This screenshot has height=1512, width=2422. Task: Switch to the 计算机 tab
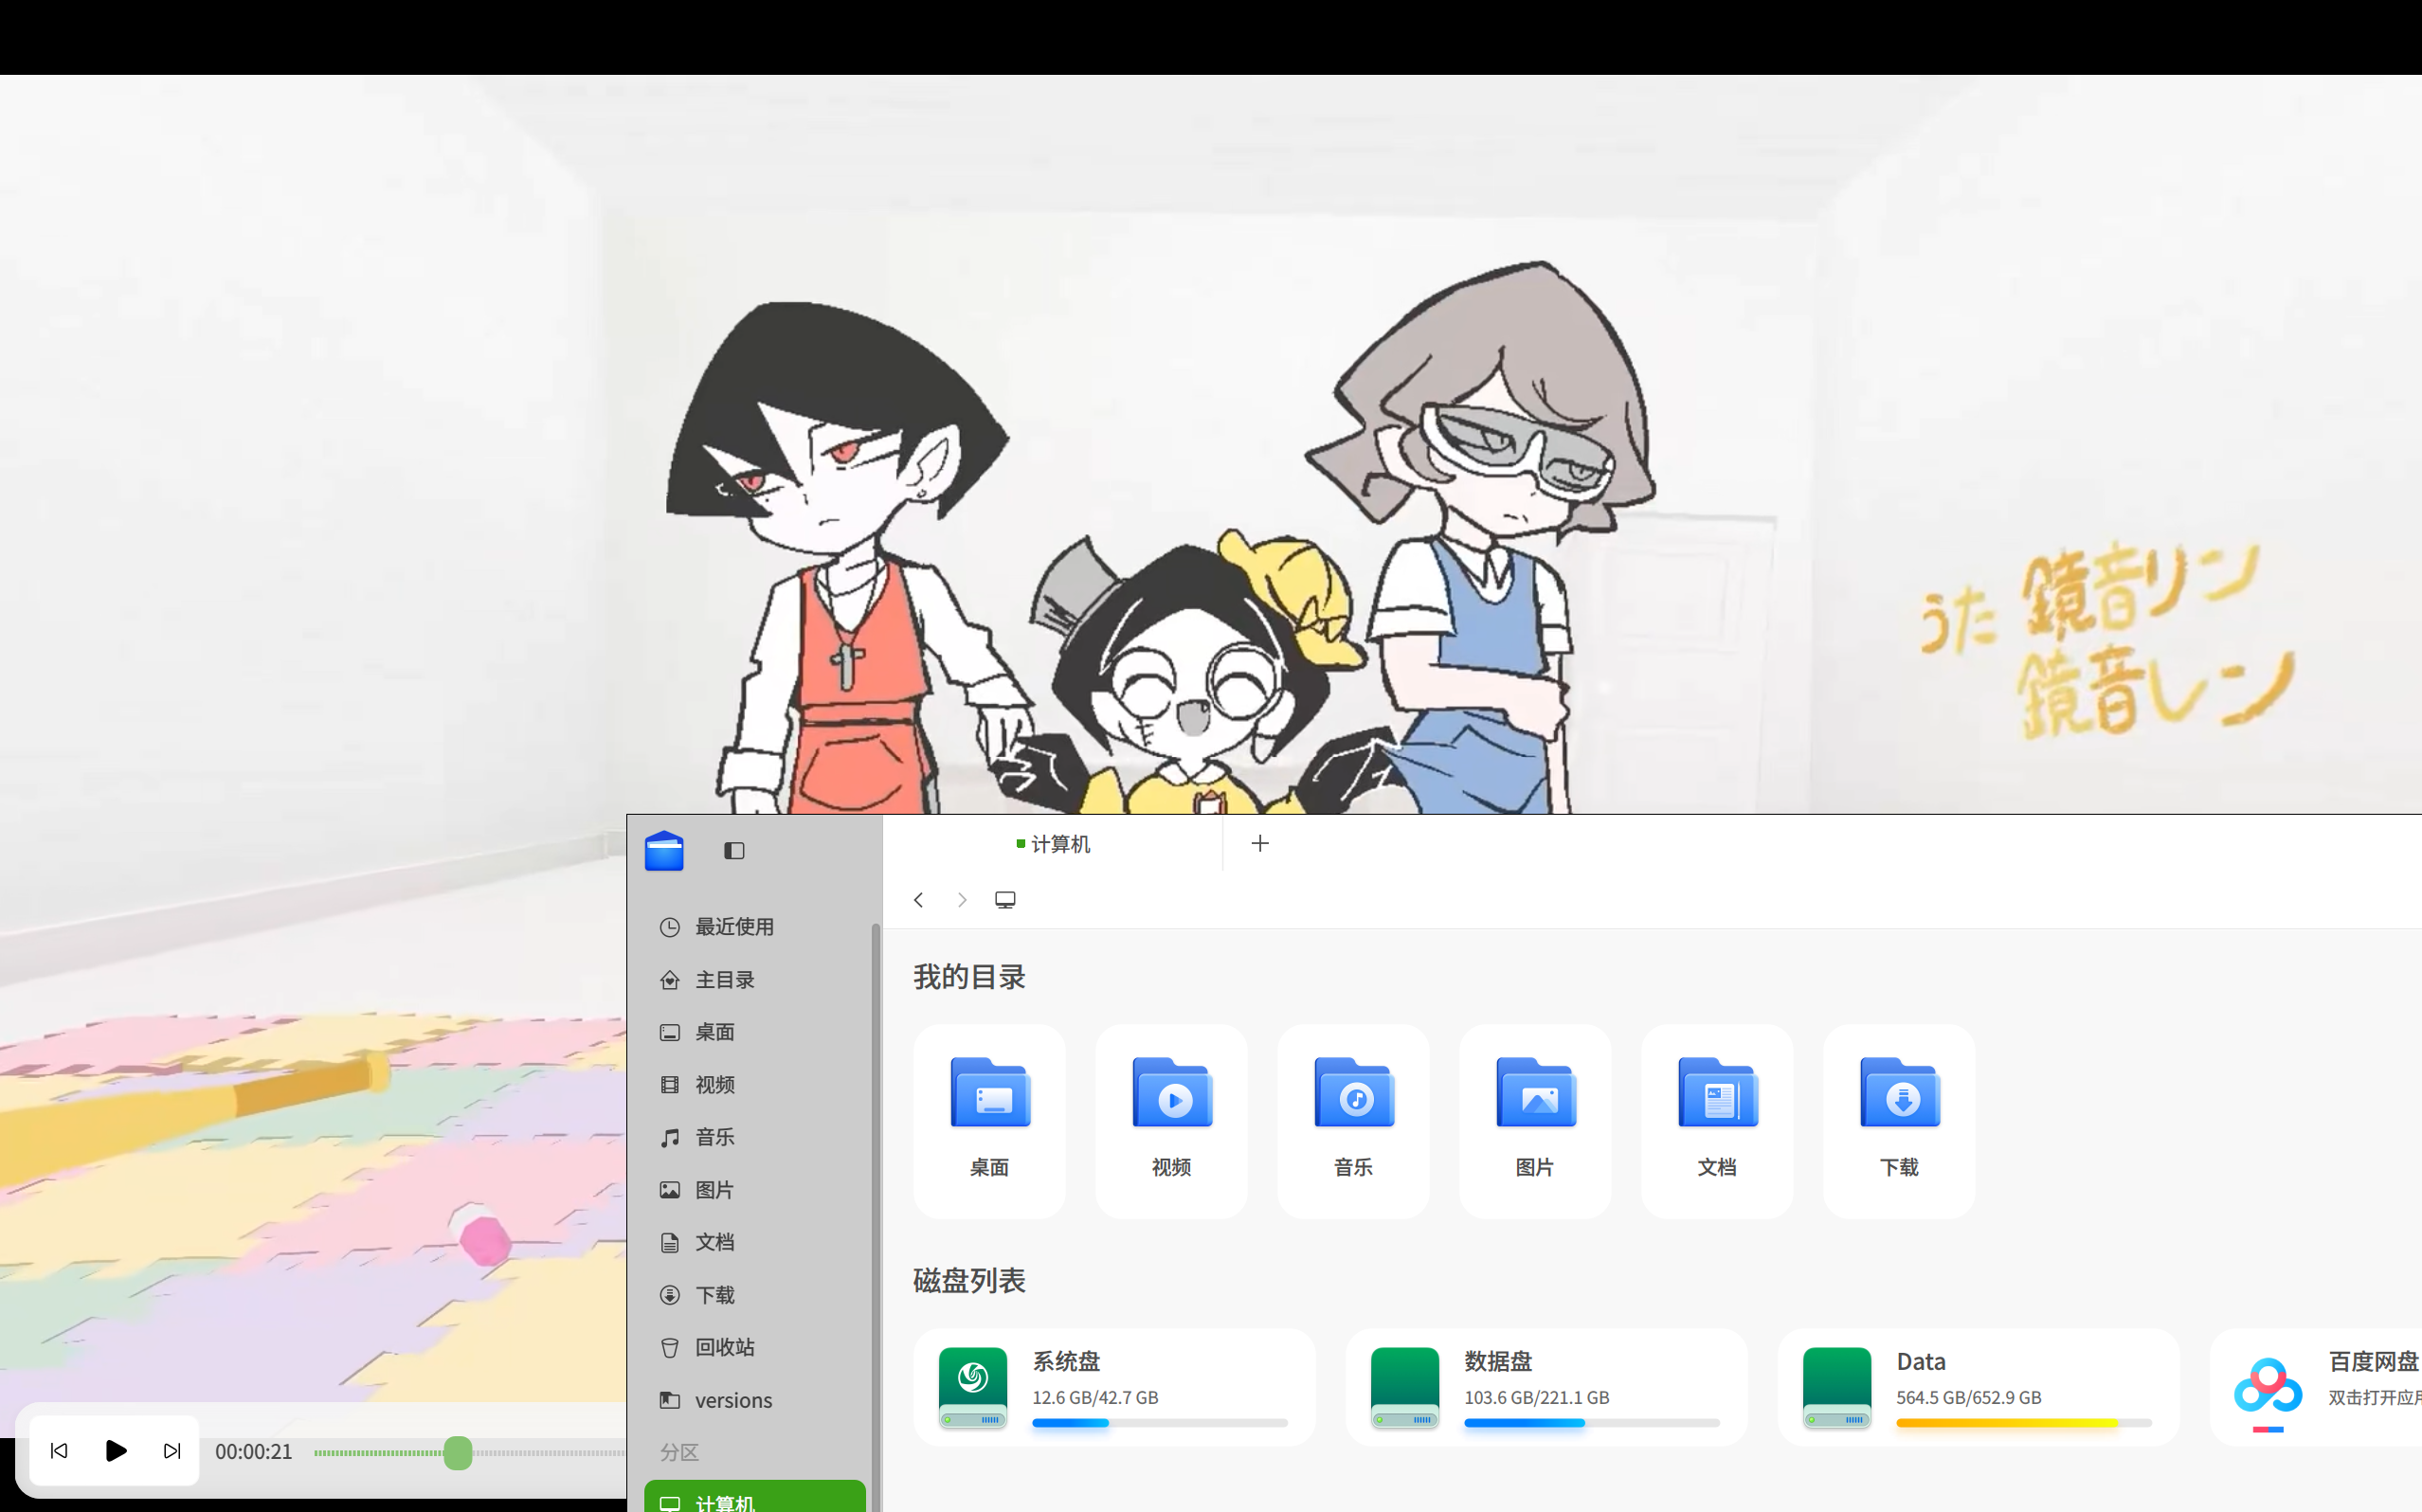(x=1052, y=844)
